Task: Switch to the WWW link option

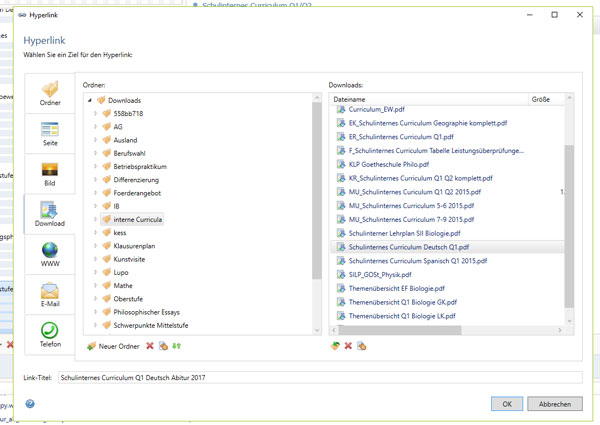Action: click(50, 254)
